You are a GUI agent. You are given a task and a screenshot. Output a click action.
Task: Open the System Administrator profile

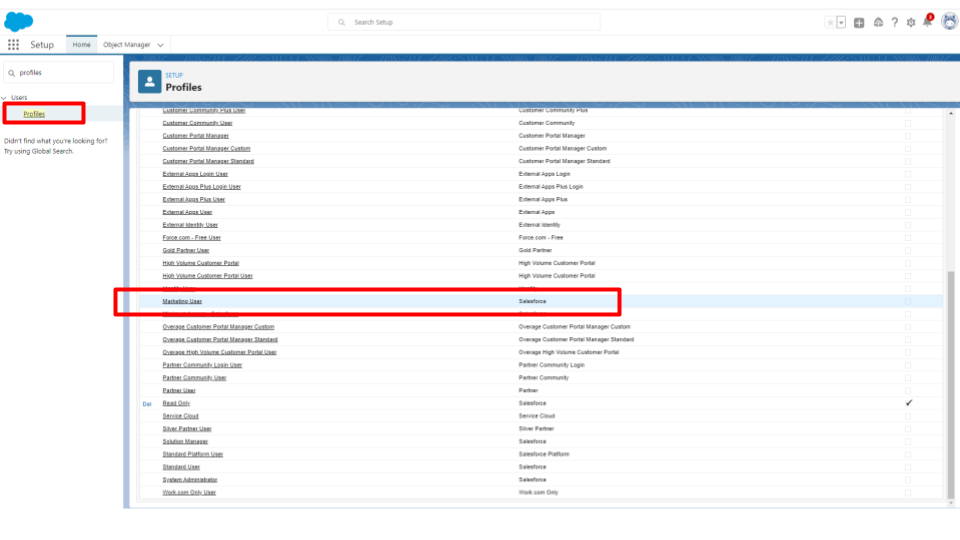tap(190, 480)
